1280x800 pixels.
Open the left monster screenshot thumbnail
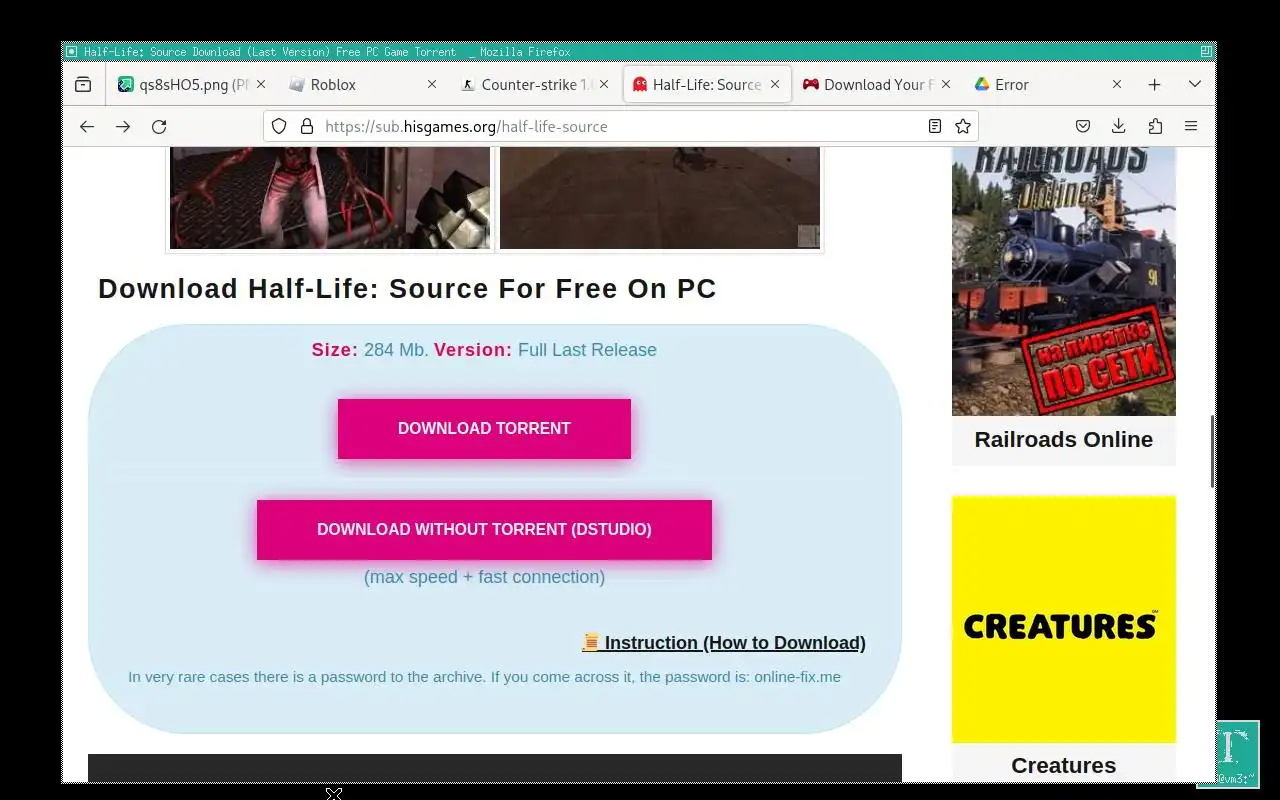tap(330, 198)
